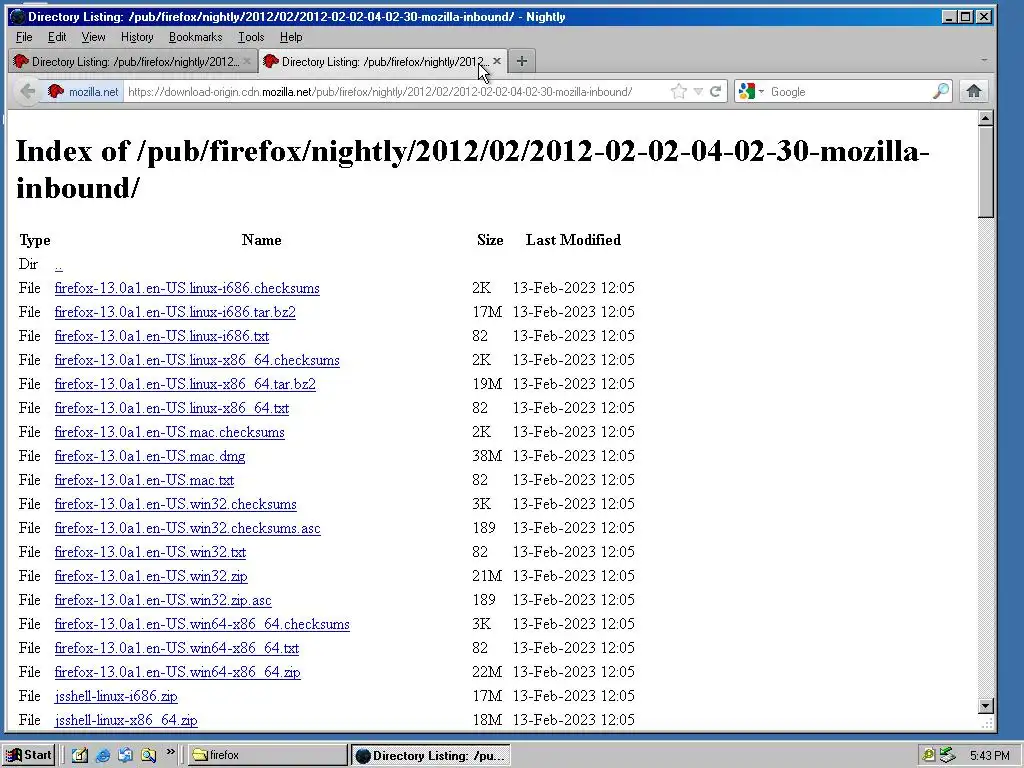Click the vertical scrollbar thumb
Screen dimensions: 1024x768
[985, 172]
